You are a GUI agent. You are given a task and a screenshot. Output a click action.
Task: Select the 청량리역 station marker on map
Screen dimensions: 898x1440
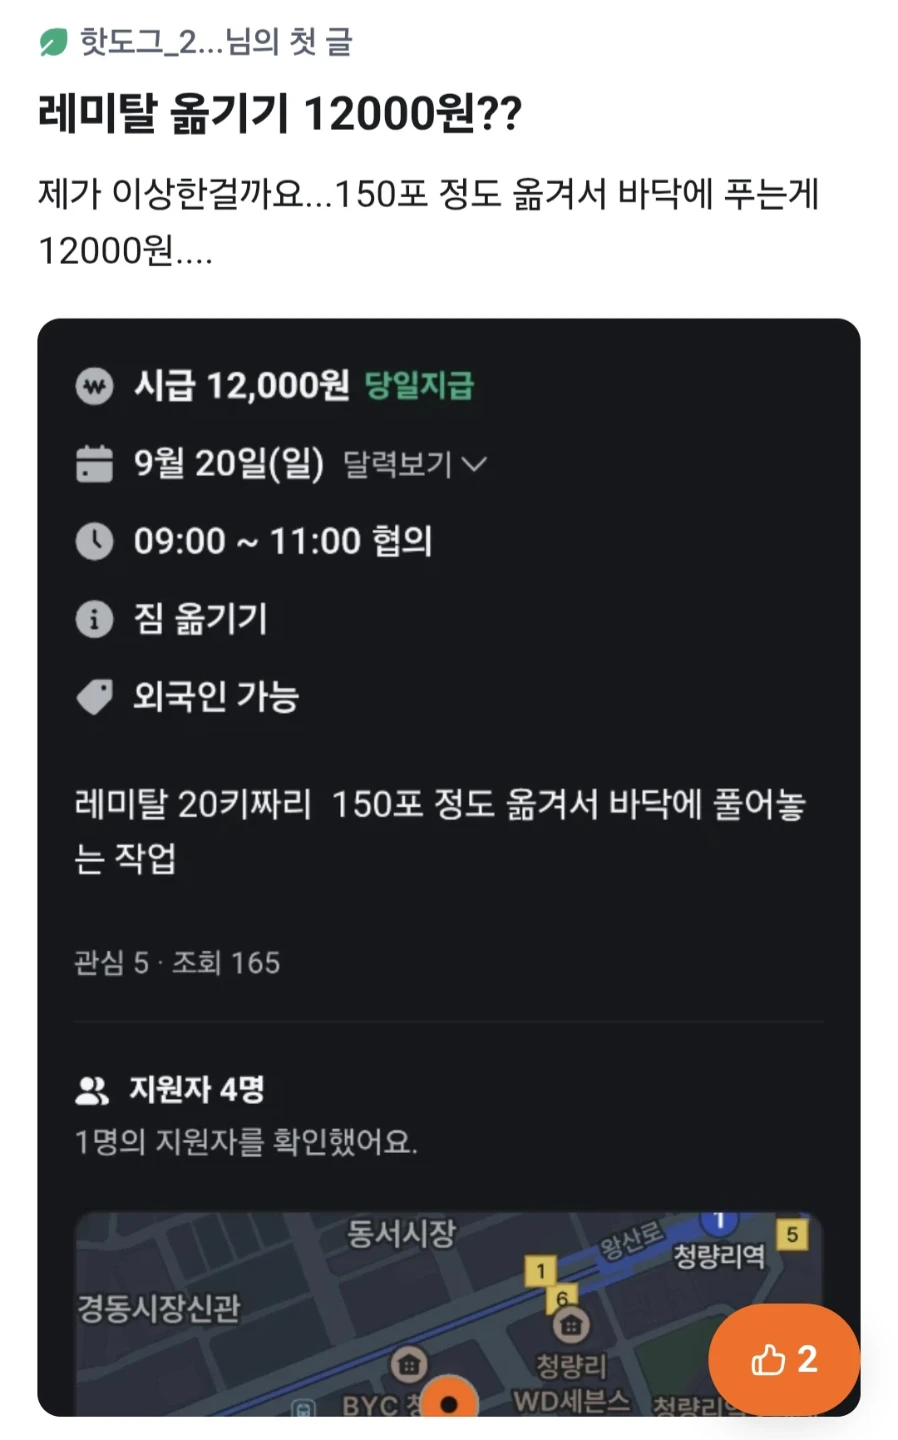click(718, 1256)
